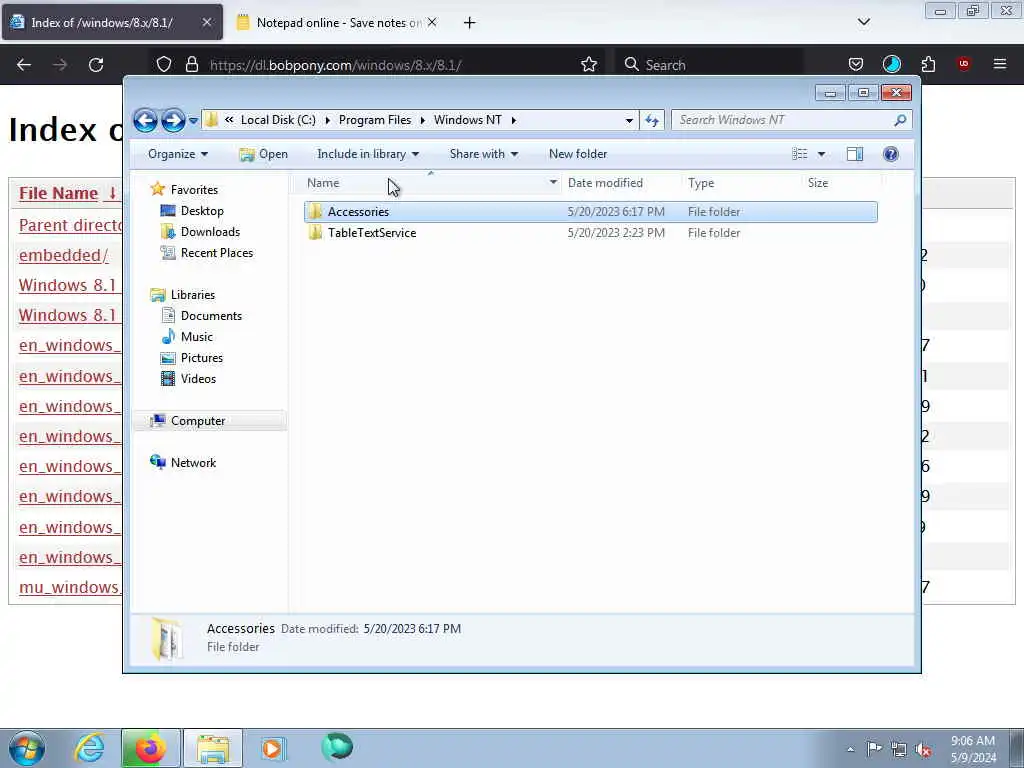Go back with Explorer's Back arrow
Image resolution: width=1024 pixels, height=768 pixels.
coord(145,120)
